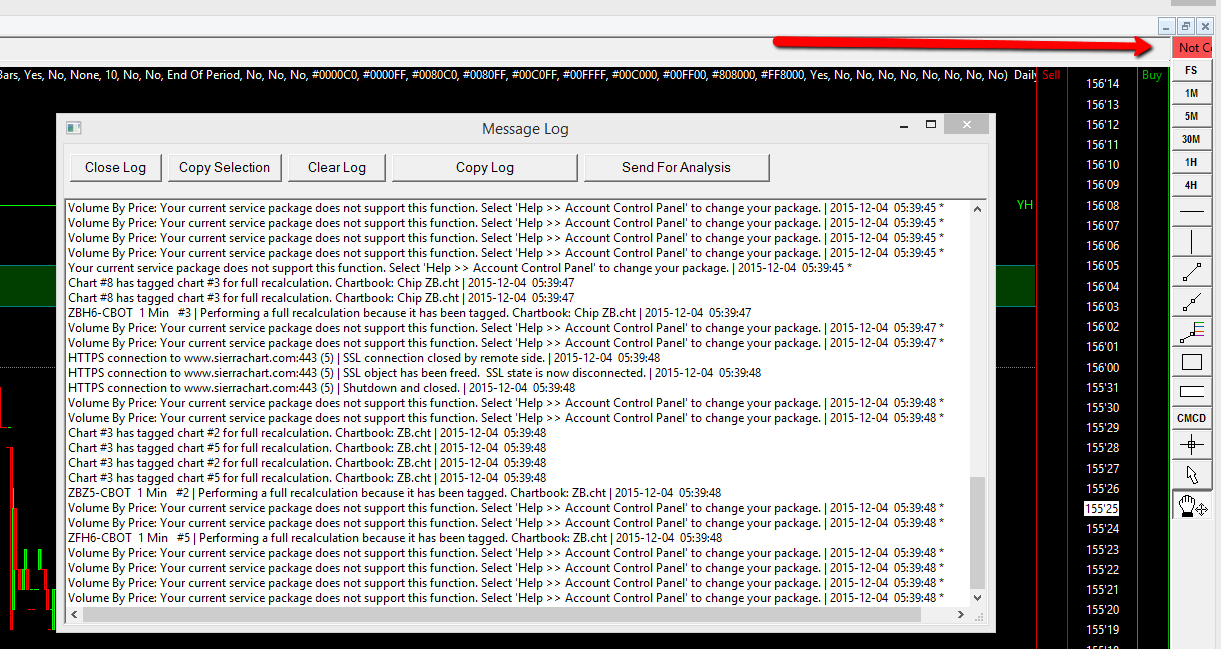Switch chart to 5M timeframe
This screenshot has width=1221, height=649.
tap(1191, 116)
